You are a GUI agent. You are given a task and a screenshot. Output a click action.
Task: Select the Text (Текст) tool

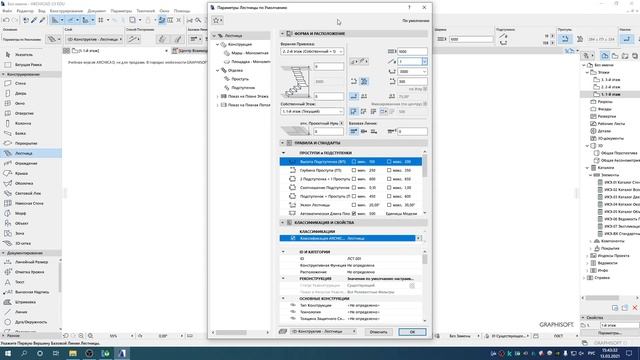click(x=20, y=282)
